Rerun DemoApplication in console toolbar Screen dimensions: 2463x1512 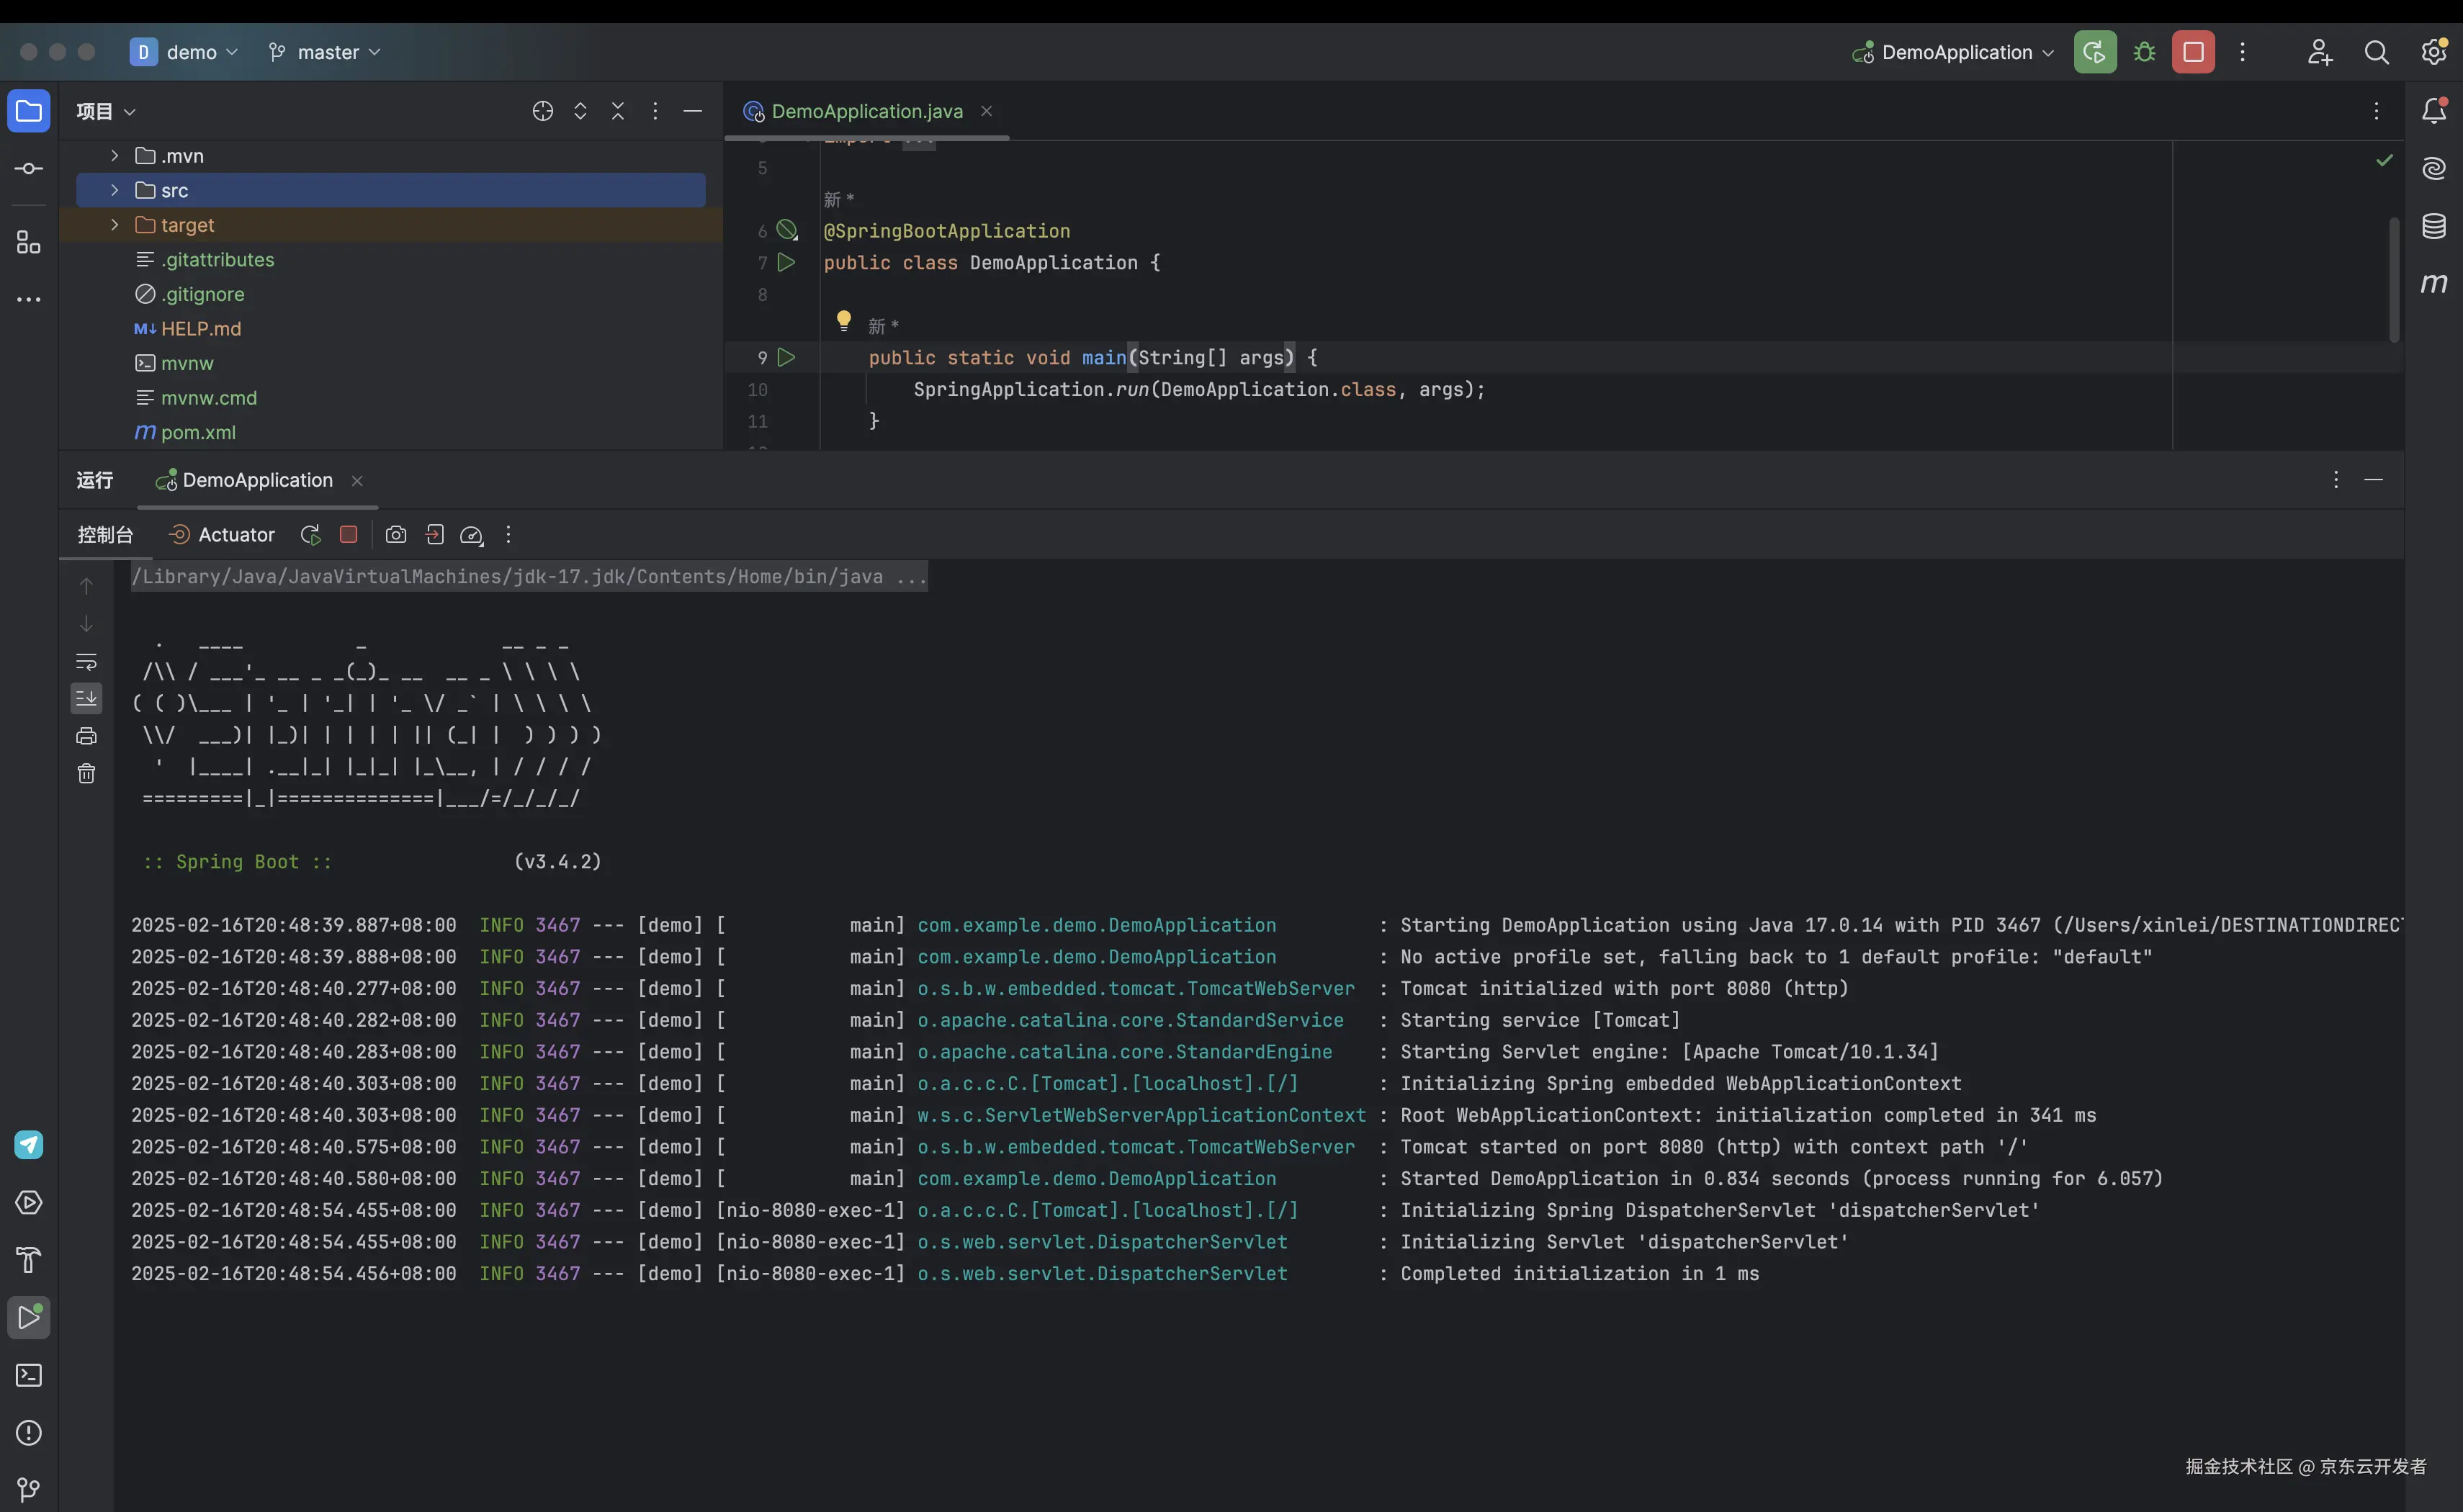(x=310, y=535)
